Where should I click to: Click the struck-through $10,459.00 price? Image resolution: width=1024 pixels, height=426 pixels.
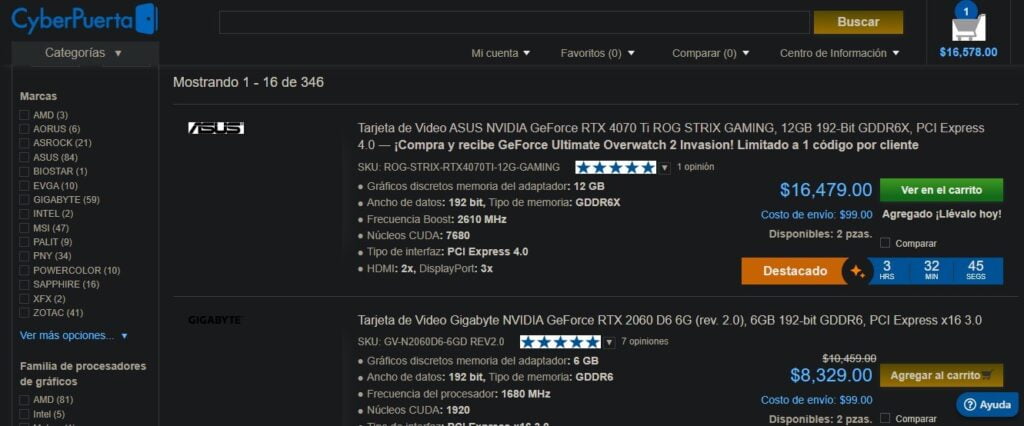click(x=848, y=358)
